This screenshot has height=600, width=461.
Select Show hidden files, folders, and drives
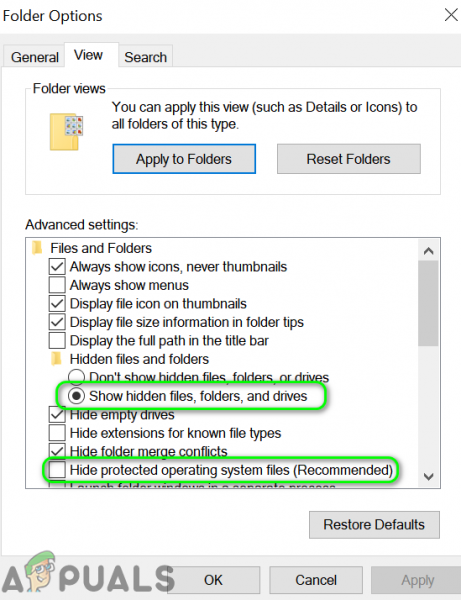point(76,396)
